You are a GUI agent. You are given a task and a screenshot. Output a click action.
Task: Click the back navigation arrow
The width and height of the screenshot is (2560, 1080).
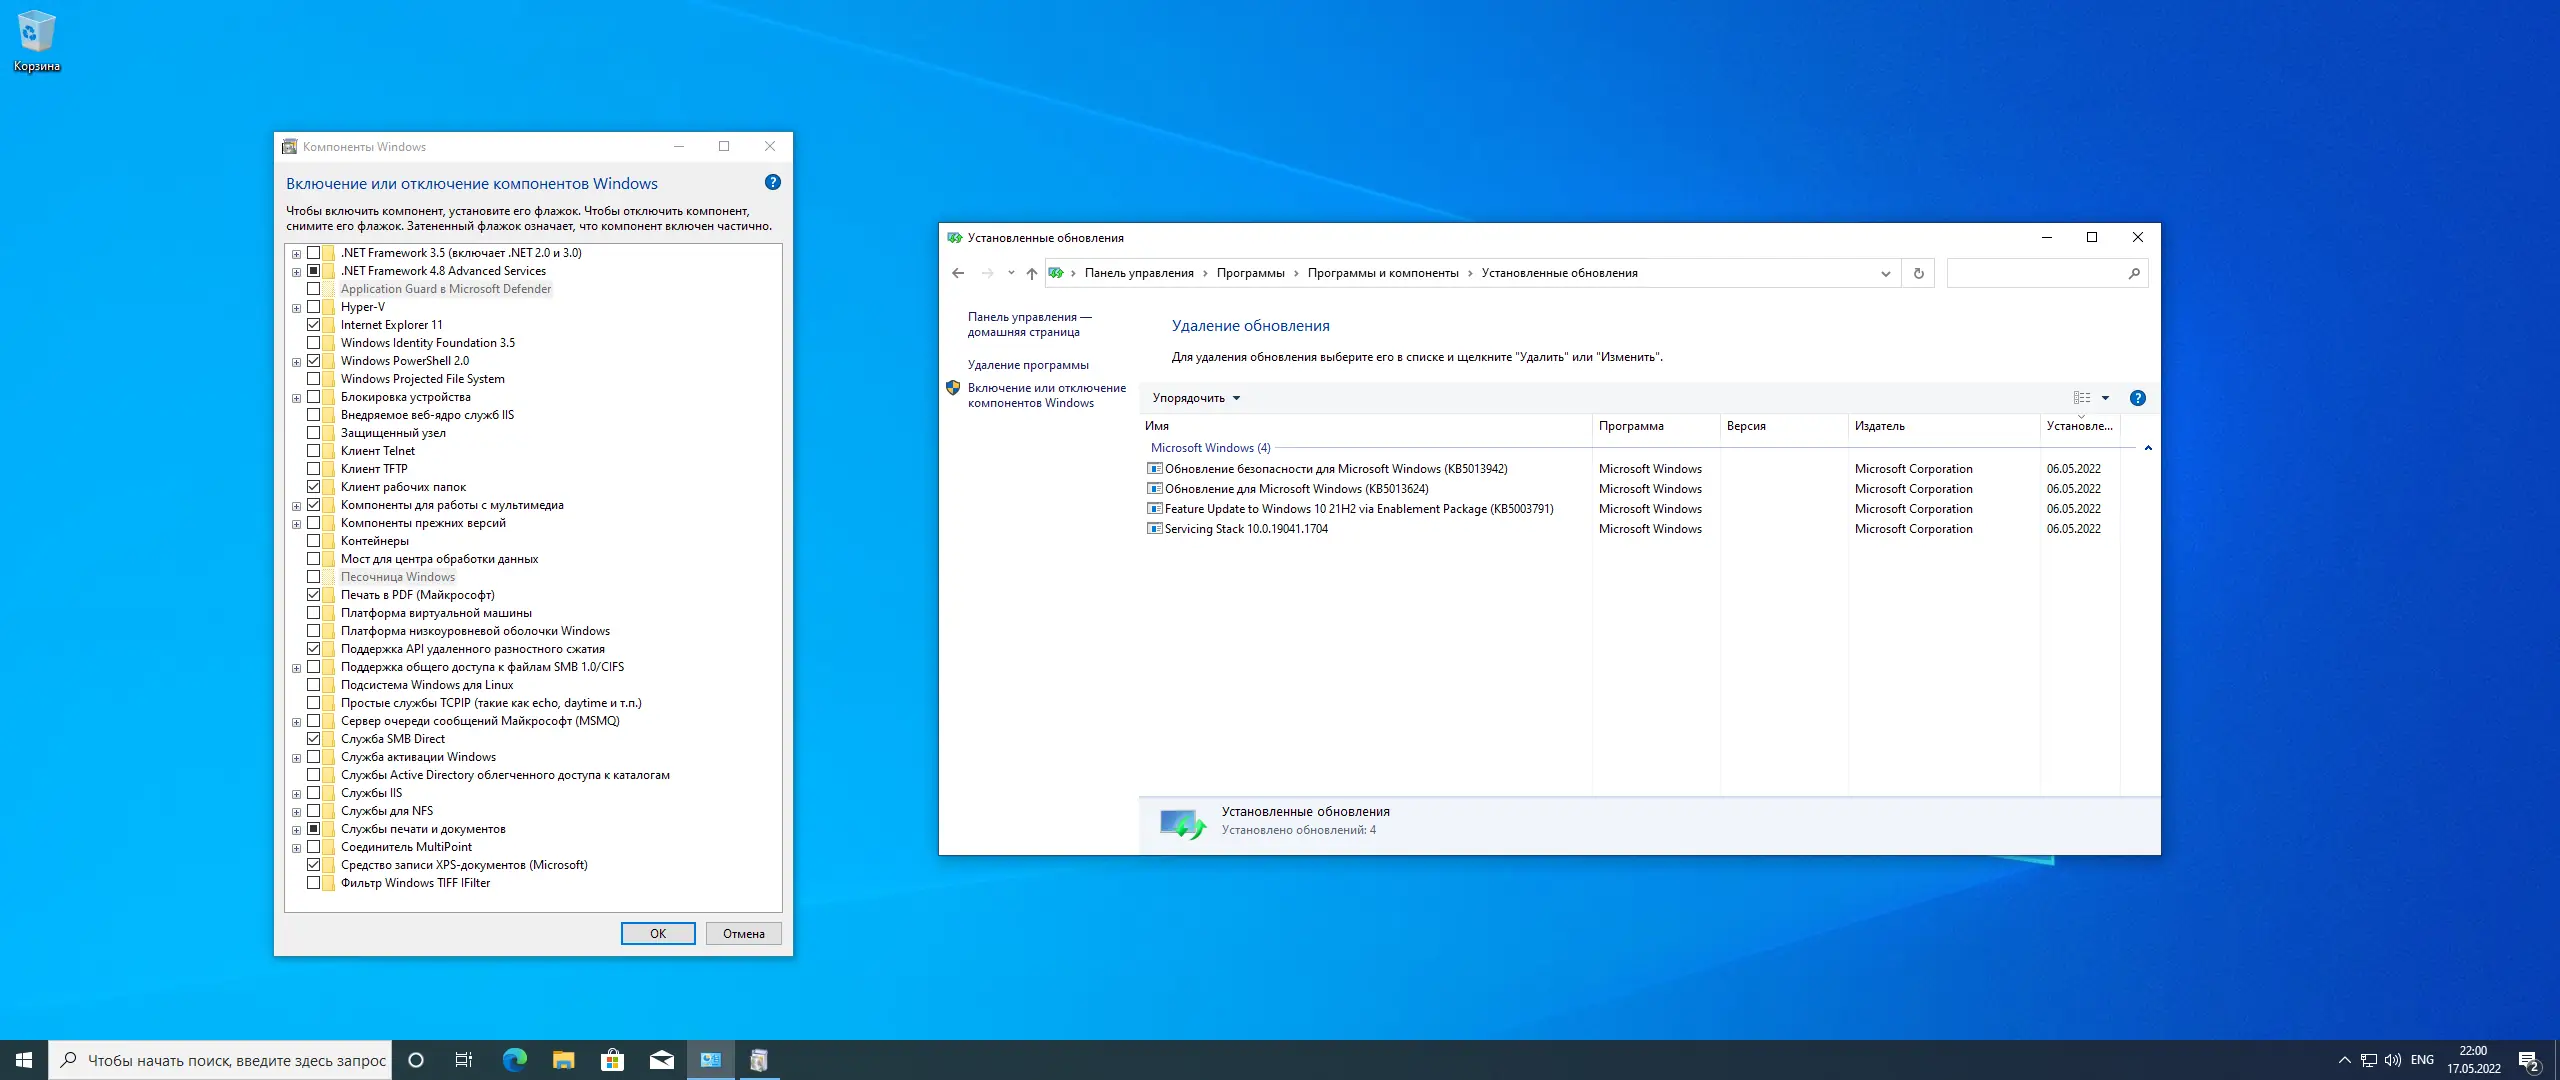click(958, 273)
